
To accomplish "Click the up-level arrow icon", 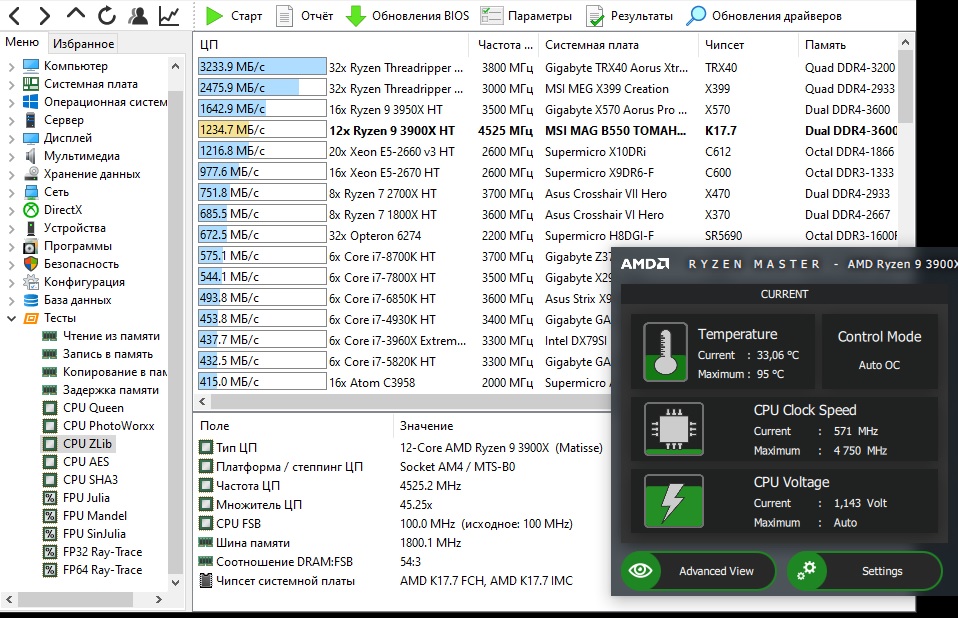I will pos(76,14).
